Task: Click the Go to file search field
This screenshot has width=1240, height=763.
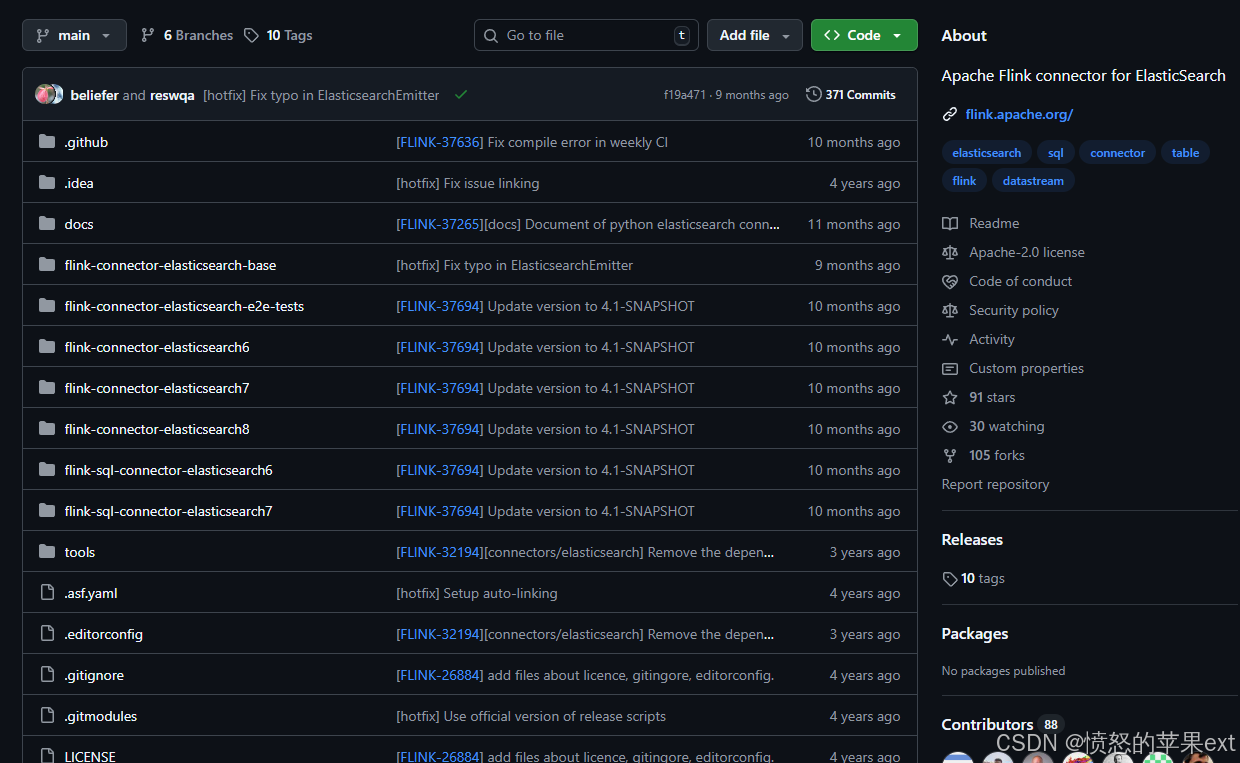Action: click(x=586, y=35)
